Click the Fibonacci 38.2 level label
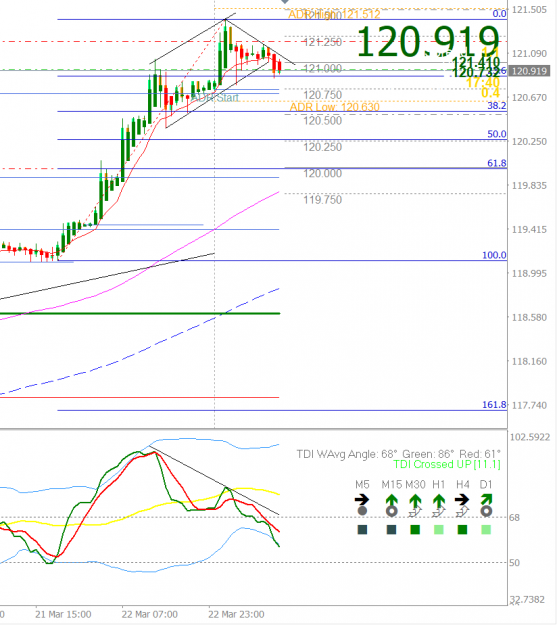Image resolution: width=557 pixels, height=625 pixels. coord(497,106)
